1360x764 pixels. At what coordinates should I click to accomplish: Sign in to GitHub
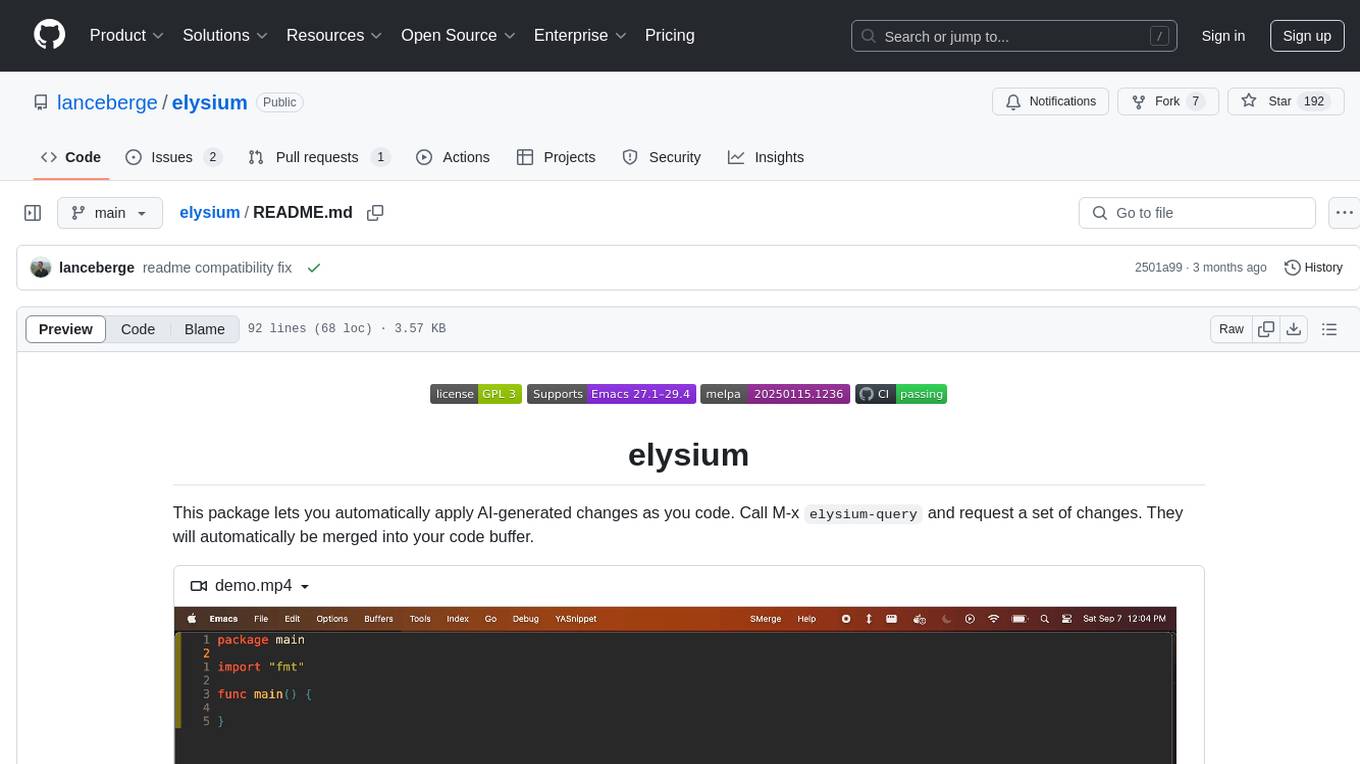1223,36
